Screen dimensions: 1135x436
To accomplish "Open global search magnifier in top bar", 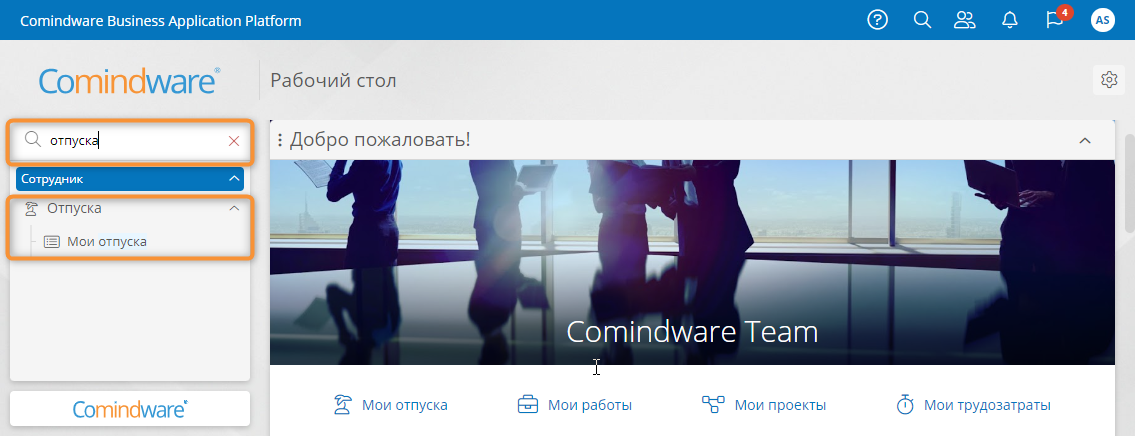I will tap(921, 20).
